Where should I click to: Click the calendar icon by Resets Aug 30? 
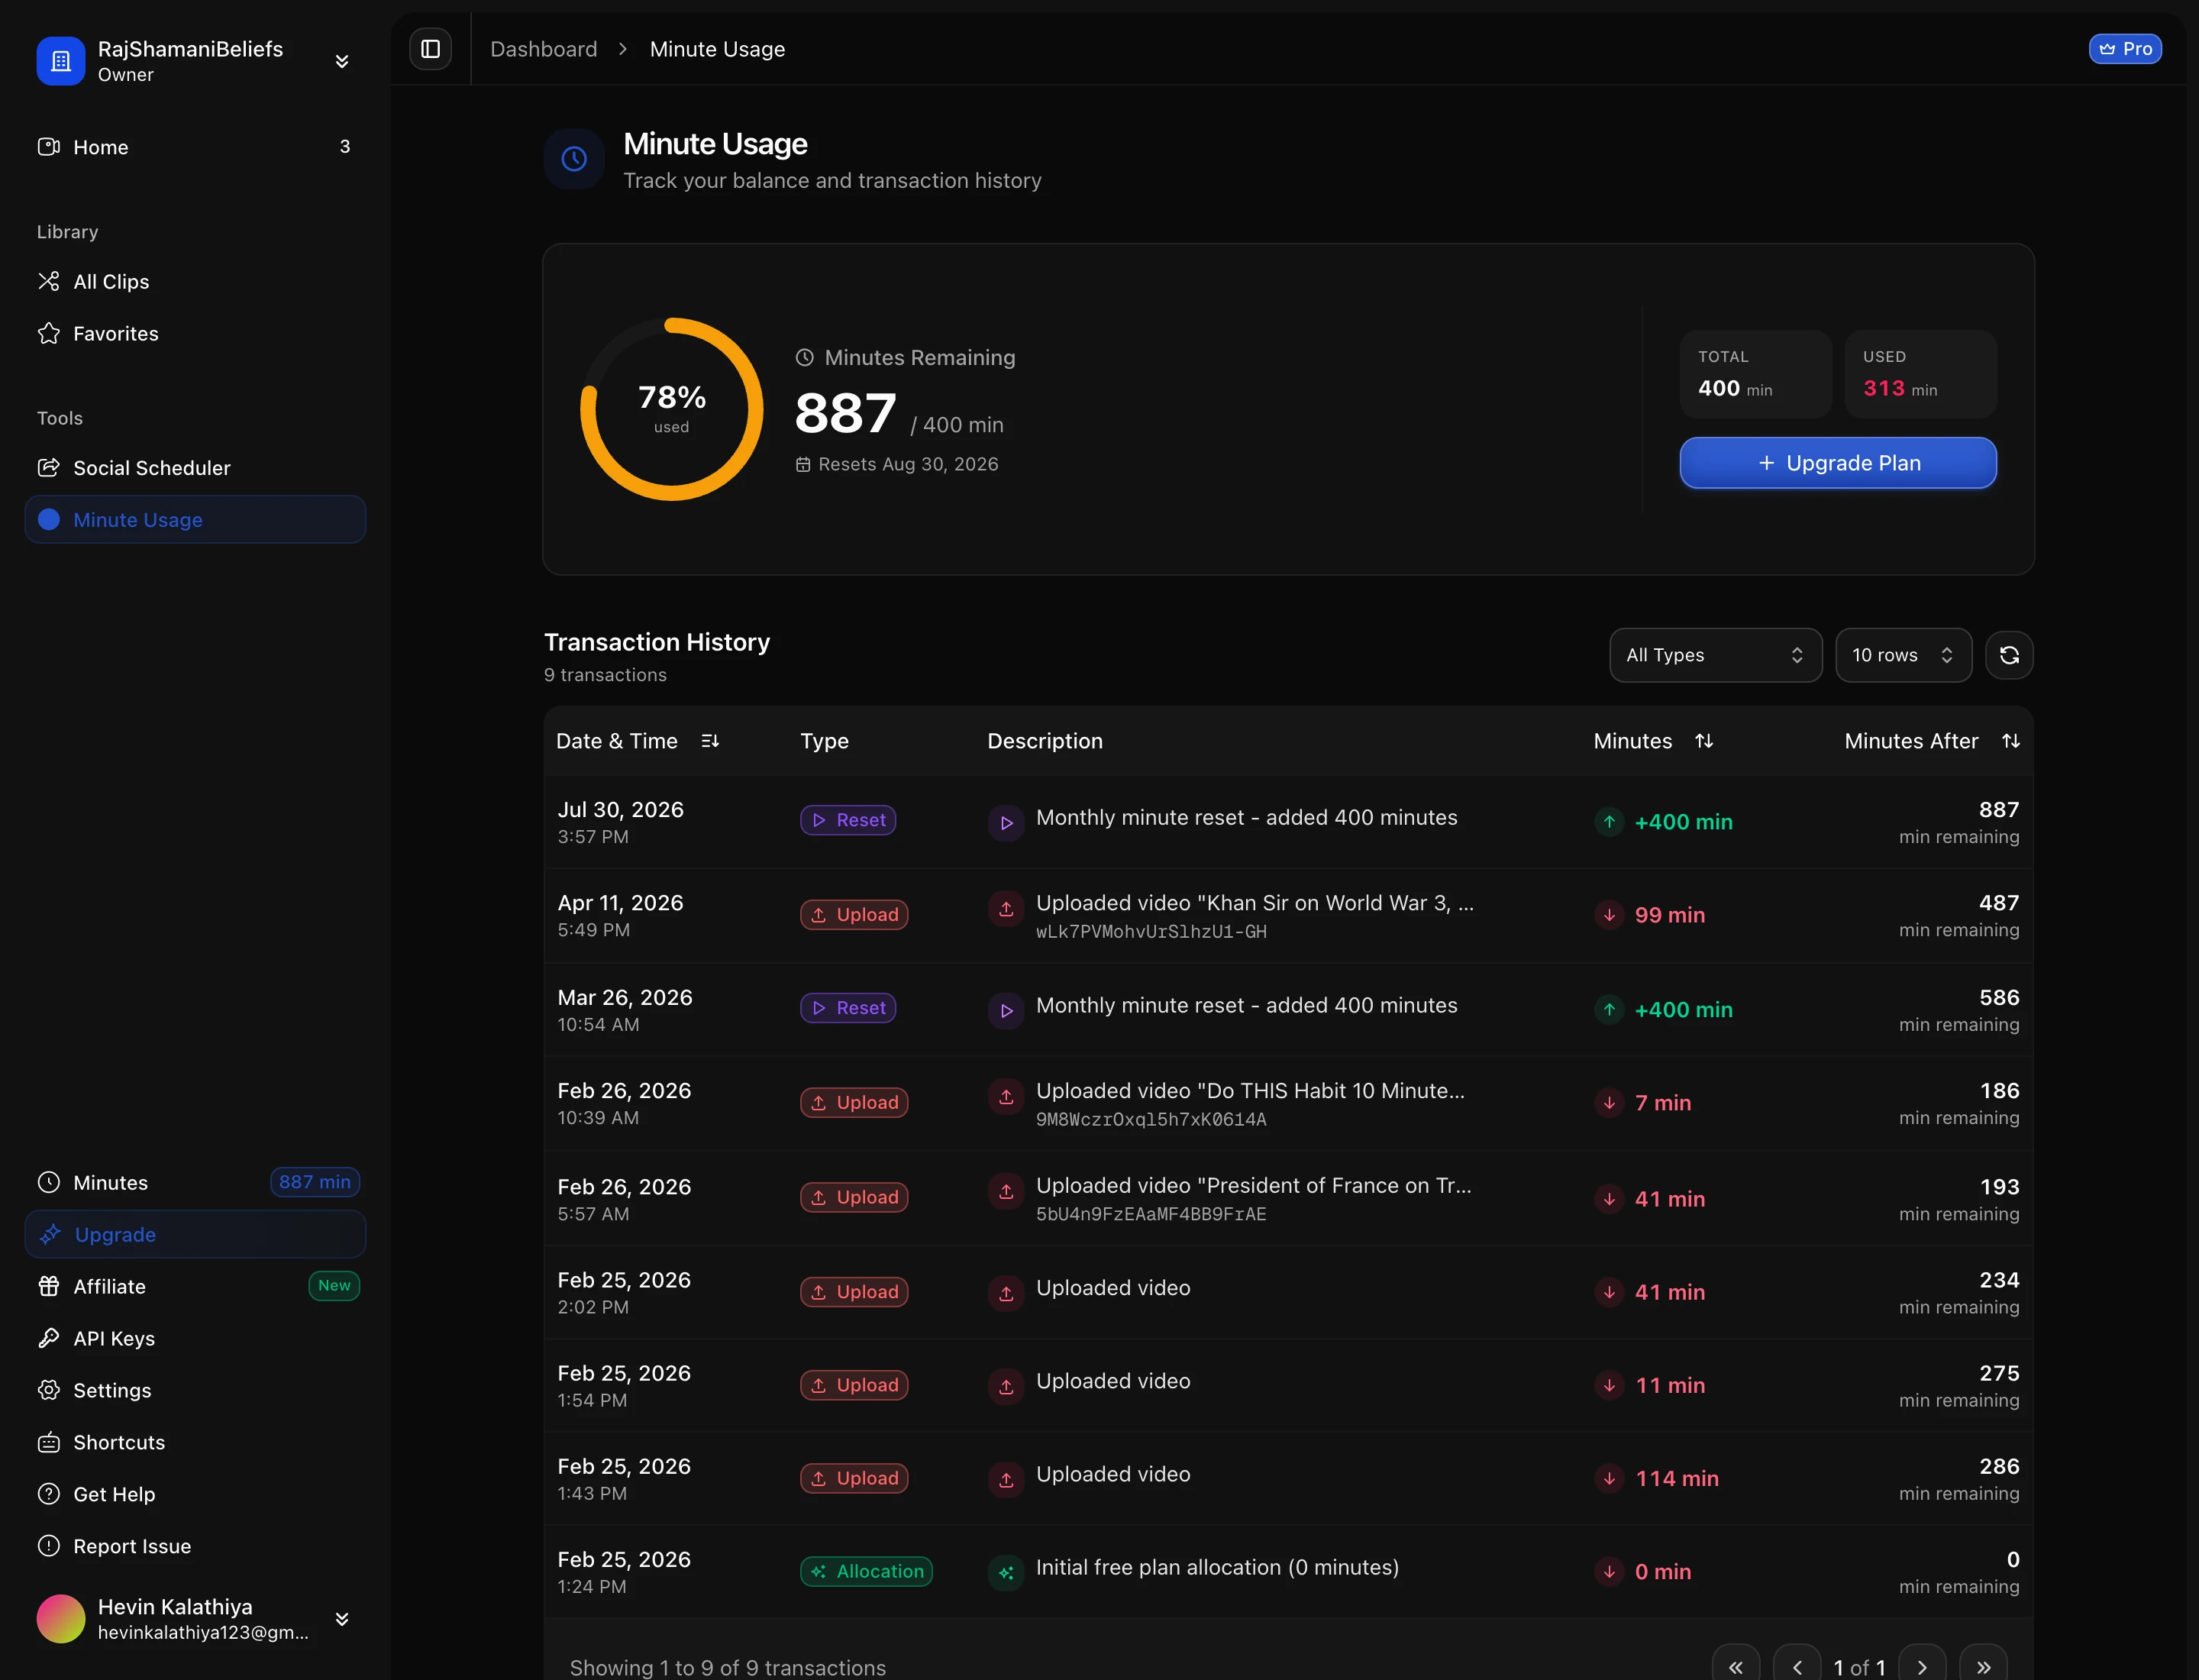(803, 465)
